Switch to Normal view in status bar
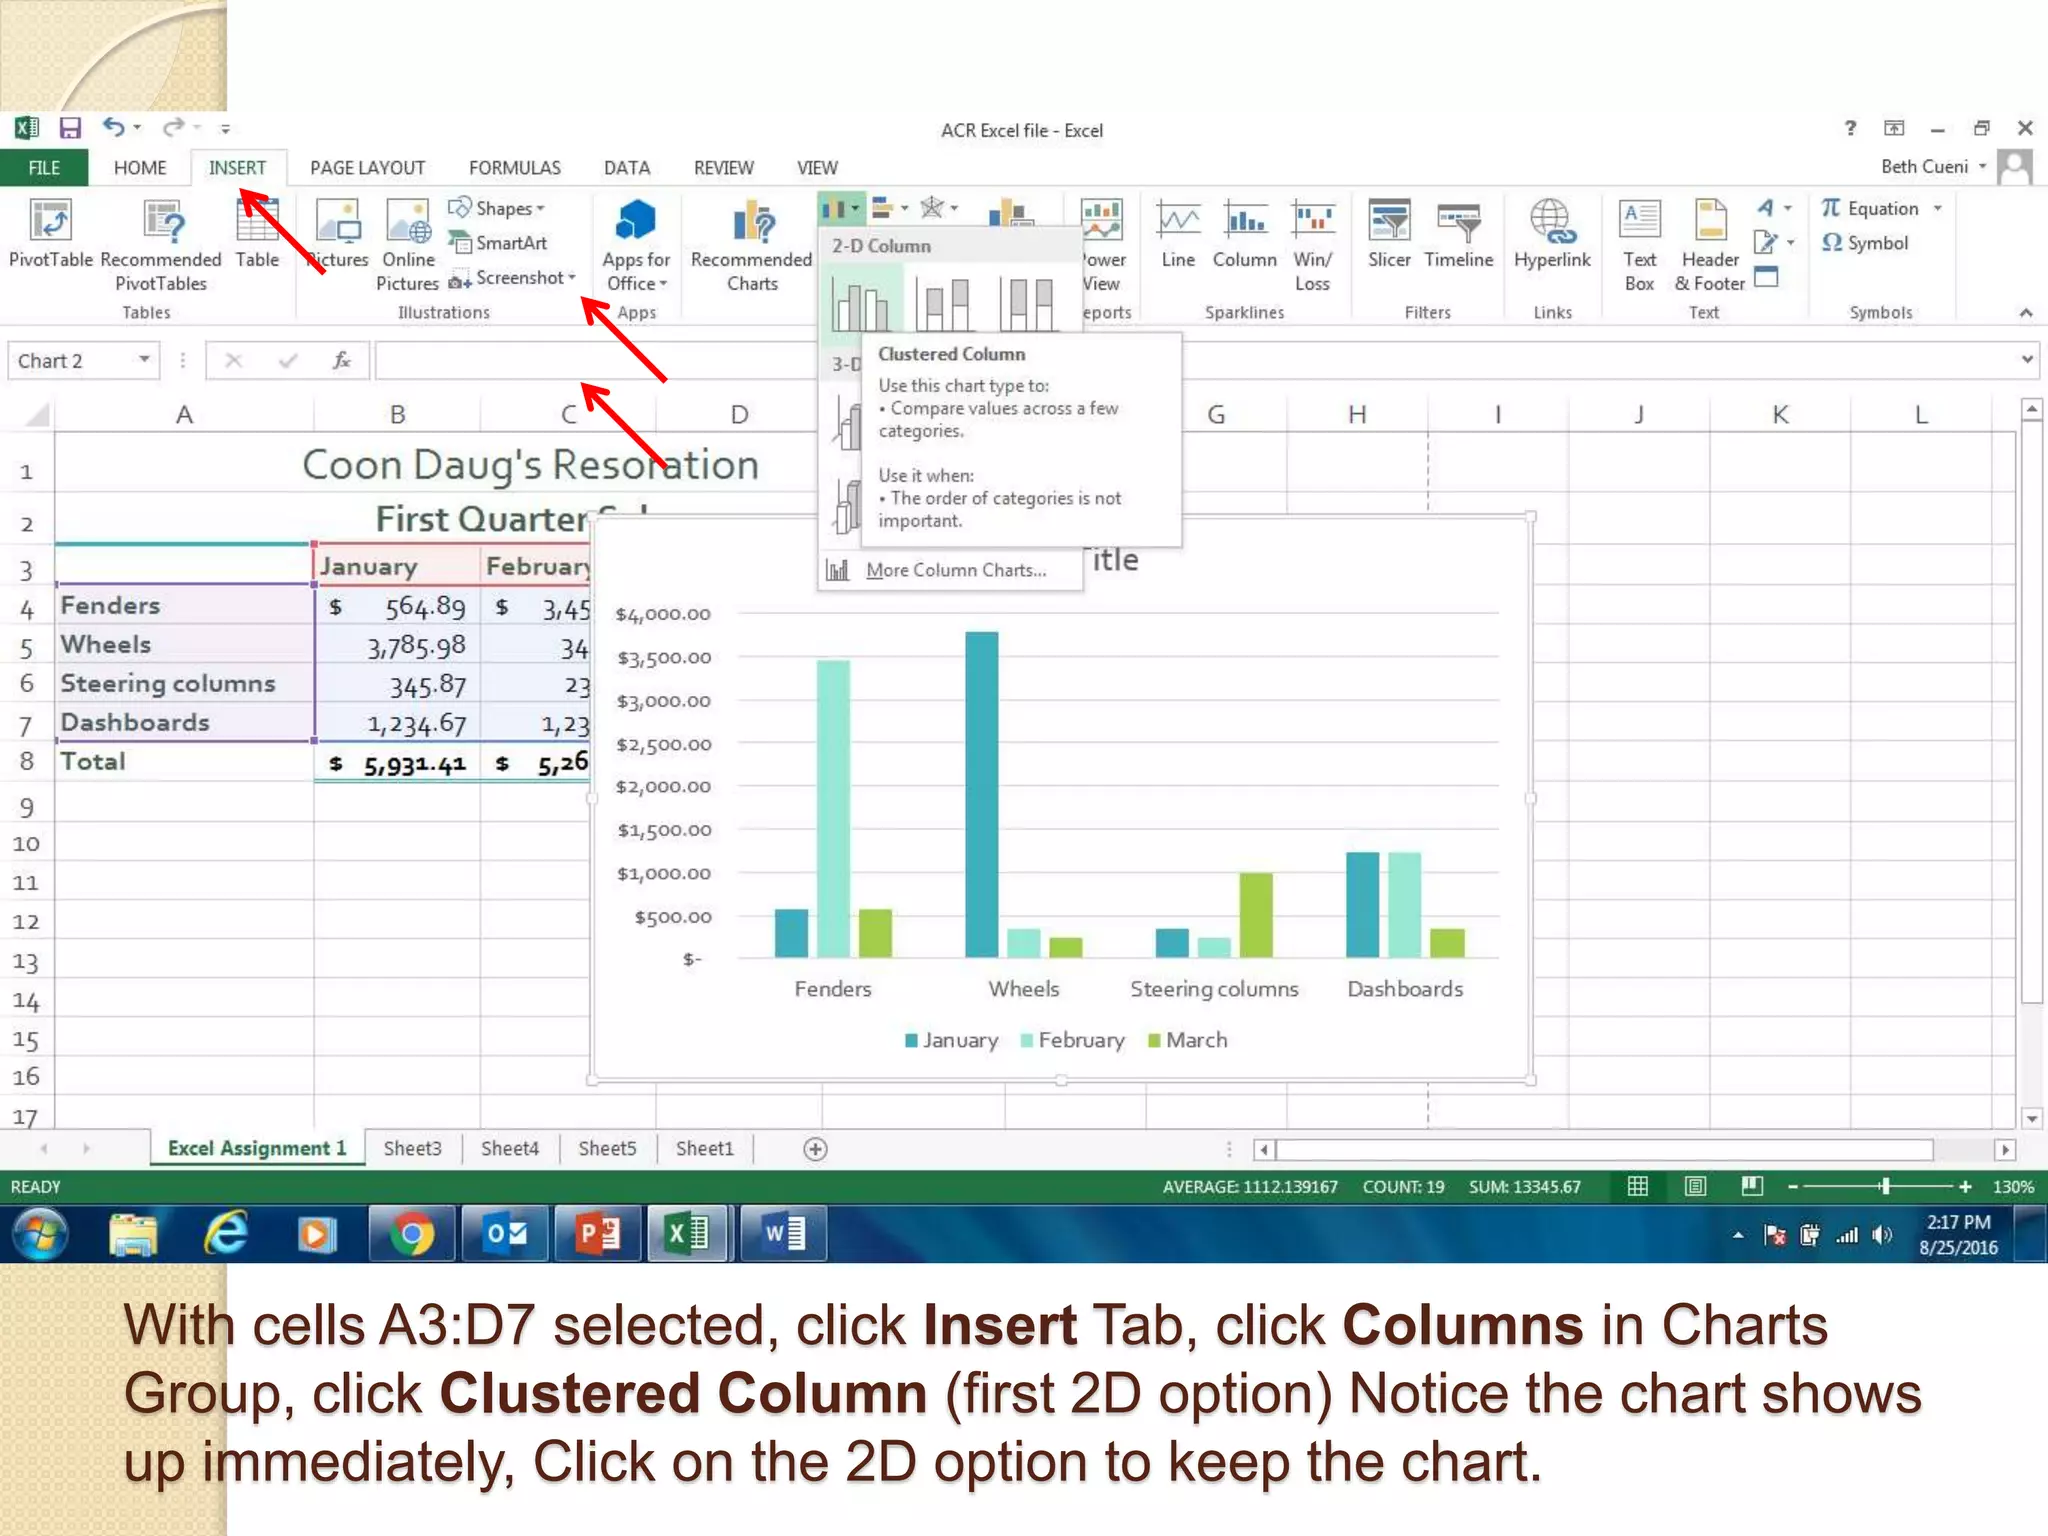The image size is (2048, 1536). point(1638,1186)
